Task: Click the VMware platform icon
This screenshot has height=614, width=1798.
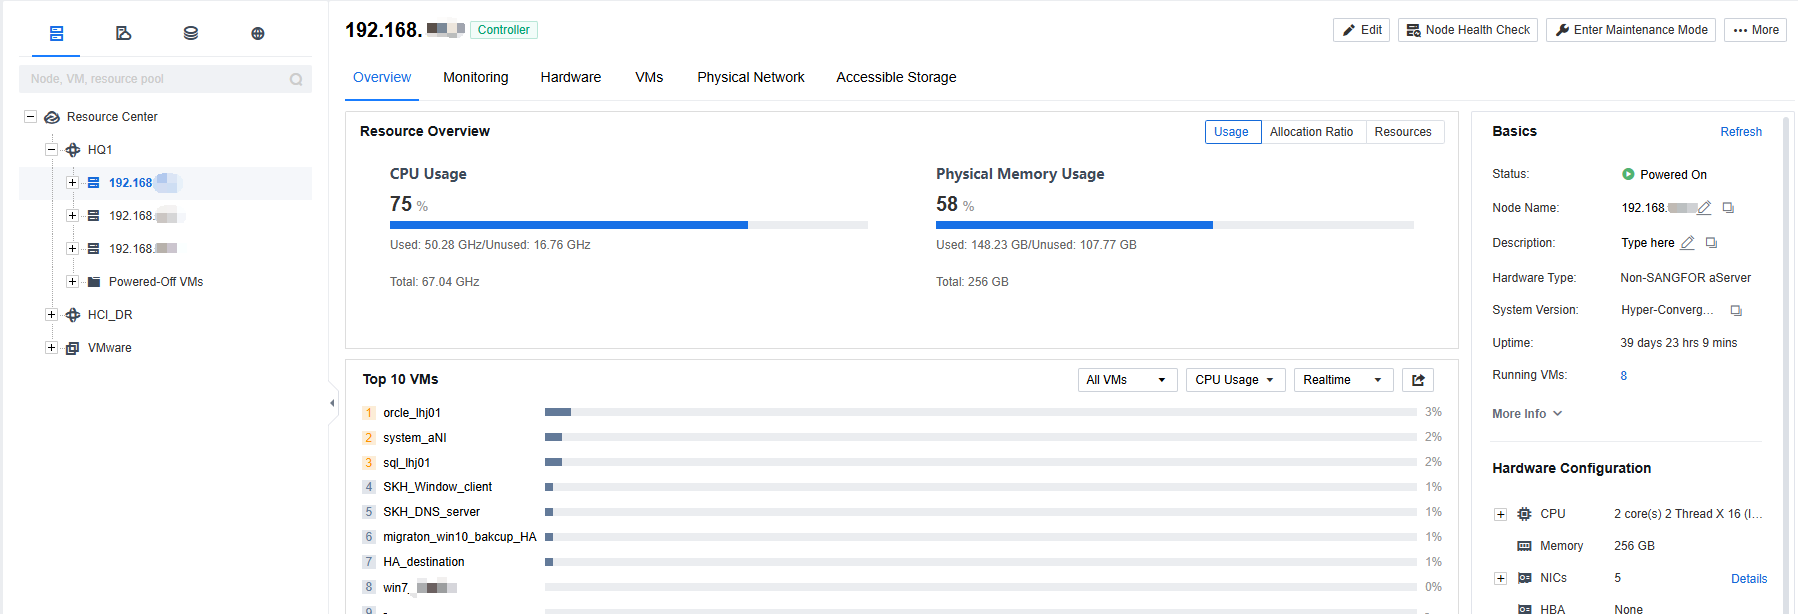Action: [73, 348]
